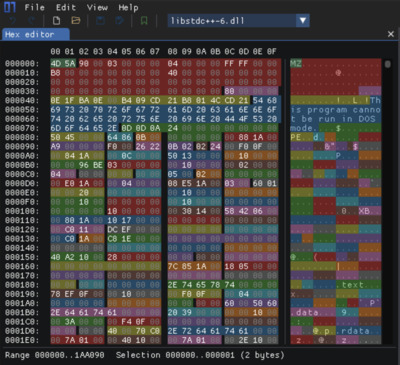Click 'be run in DOS' ASCII text

(337, 119)
